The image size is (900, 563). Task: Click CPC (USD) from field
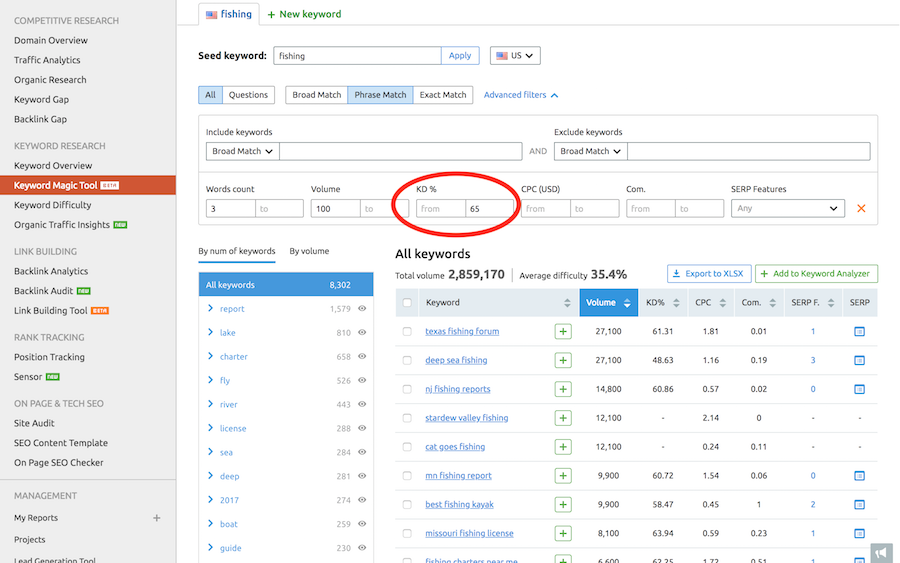click(545, 208)
